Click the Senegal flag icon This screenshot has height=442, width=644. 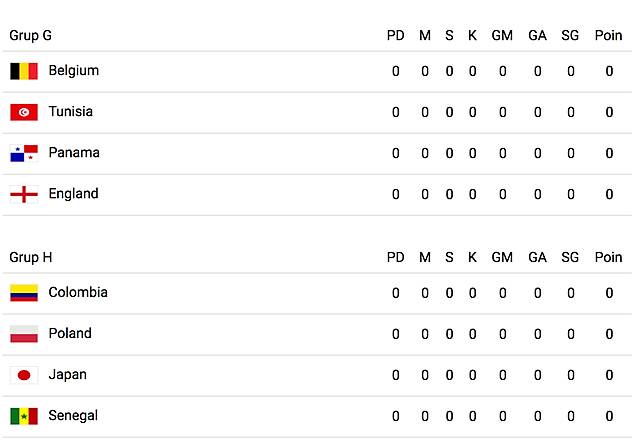(24, 416)
